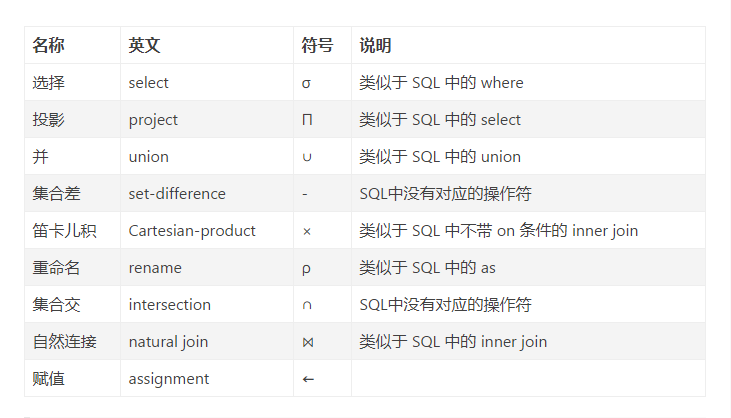The image size is (731, 418).
Task: Click the 'assignment' English cell
Action: pos(169,379)
